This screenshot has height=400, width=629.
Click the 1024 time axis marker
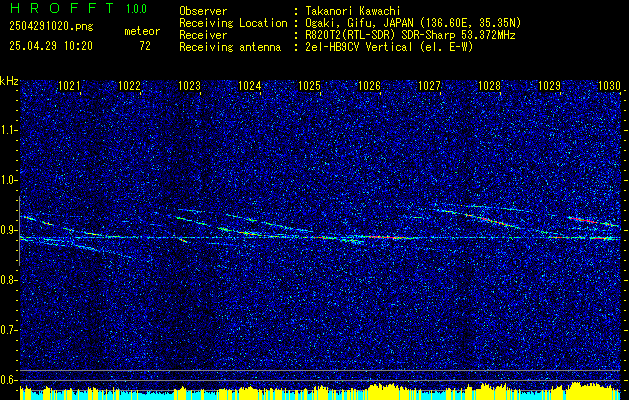point(249,85)
